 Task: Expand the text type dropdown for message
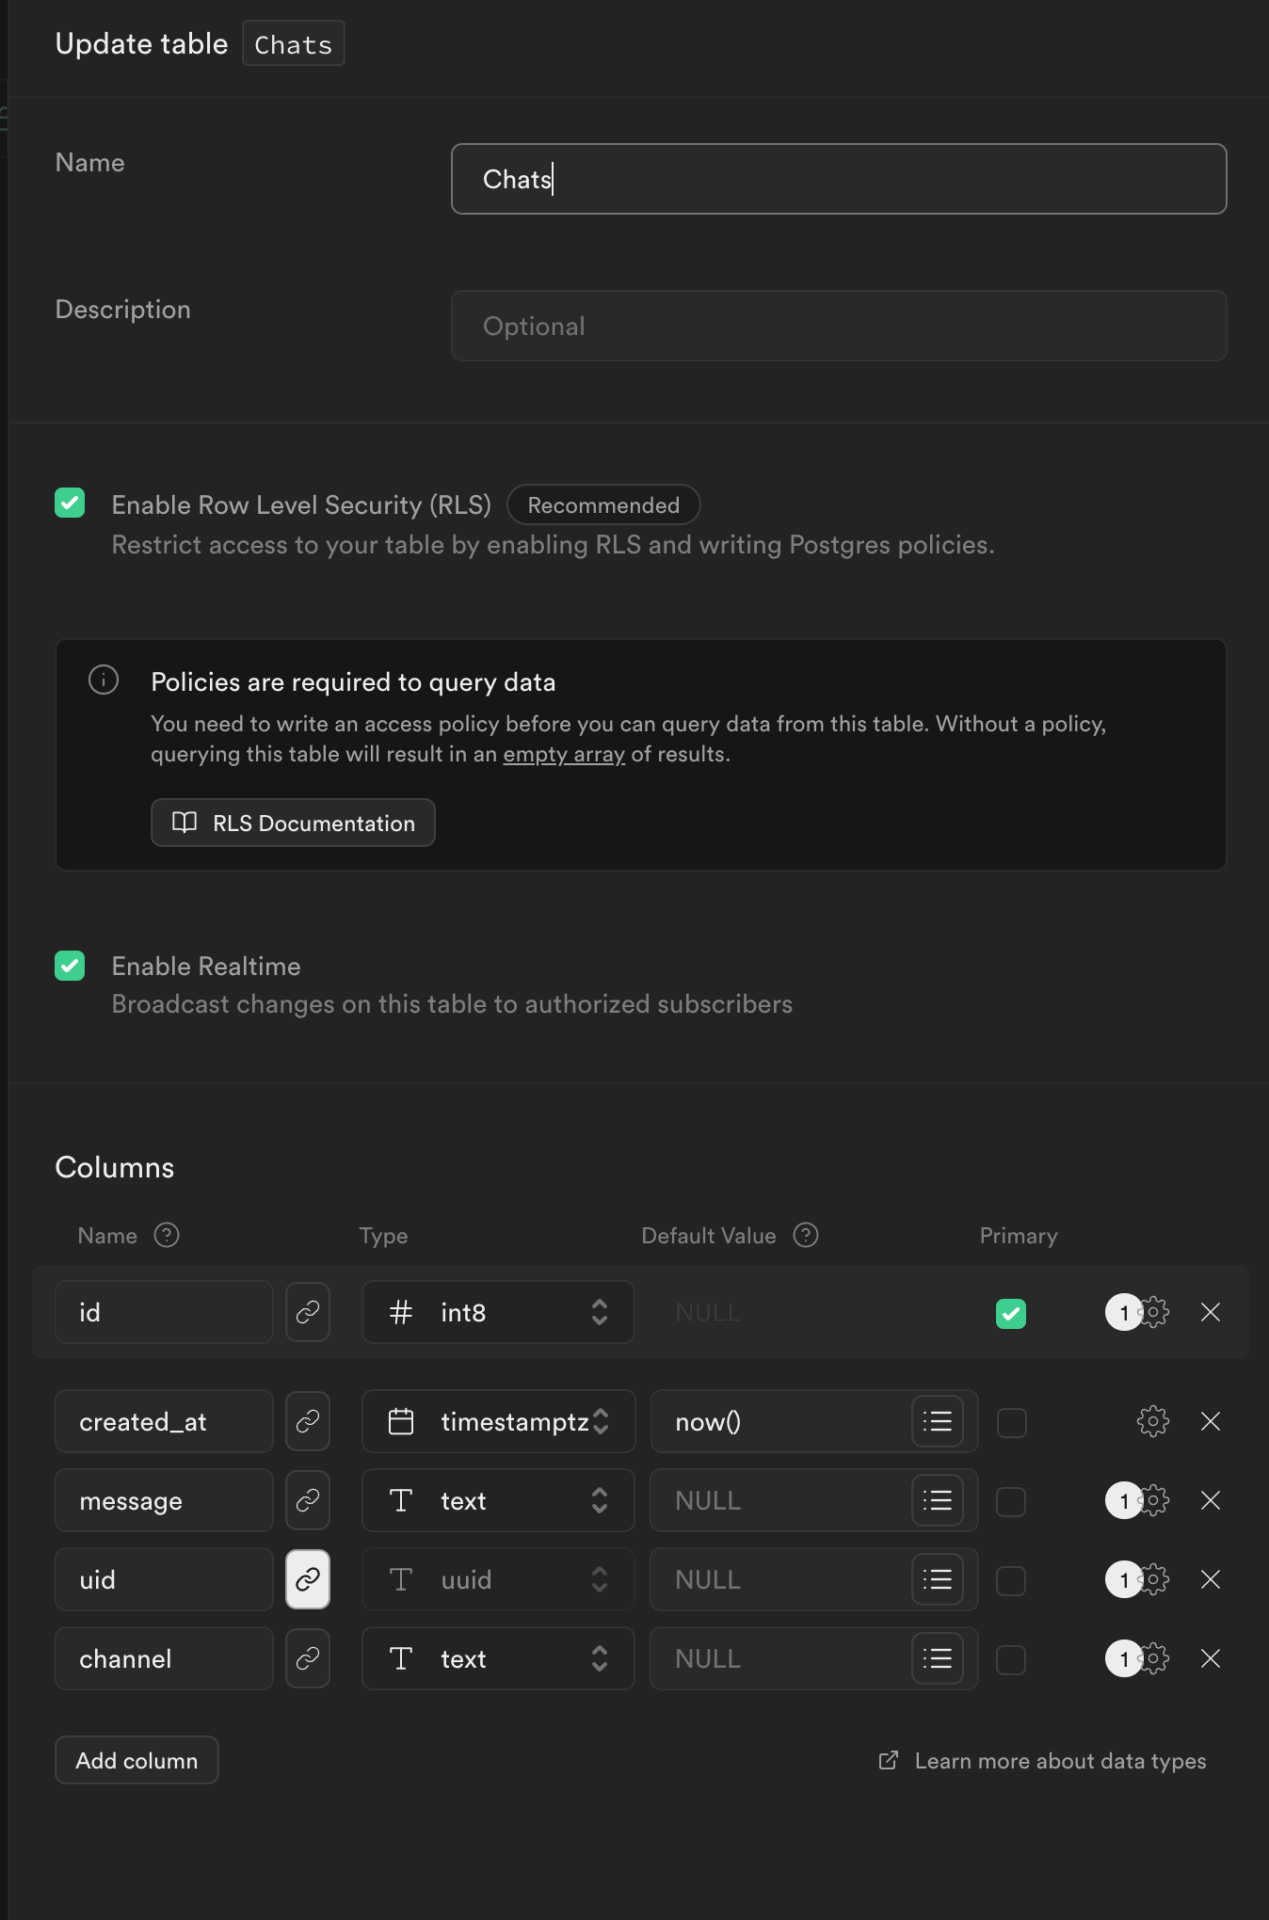click(x=498, y=1500)
